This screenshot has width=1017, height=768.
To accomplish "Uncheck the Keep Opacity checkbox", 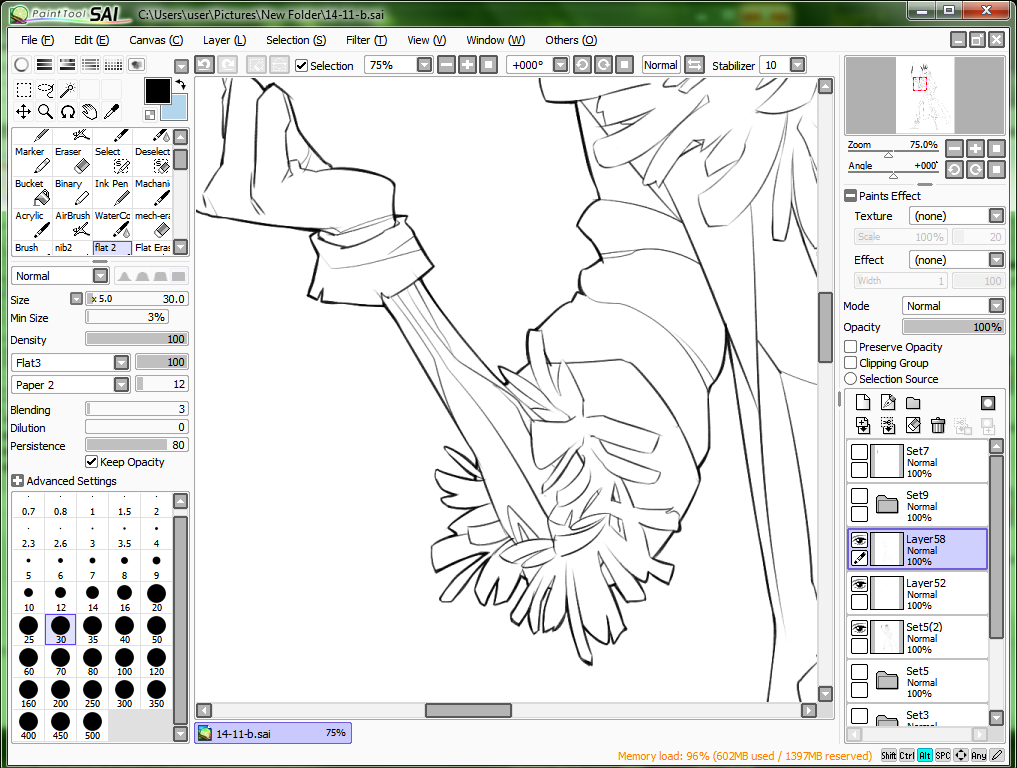I will click(x=92, y=462).
